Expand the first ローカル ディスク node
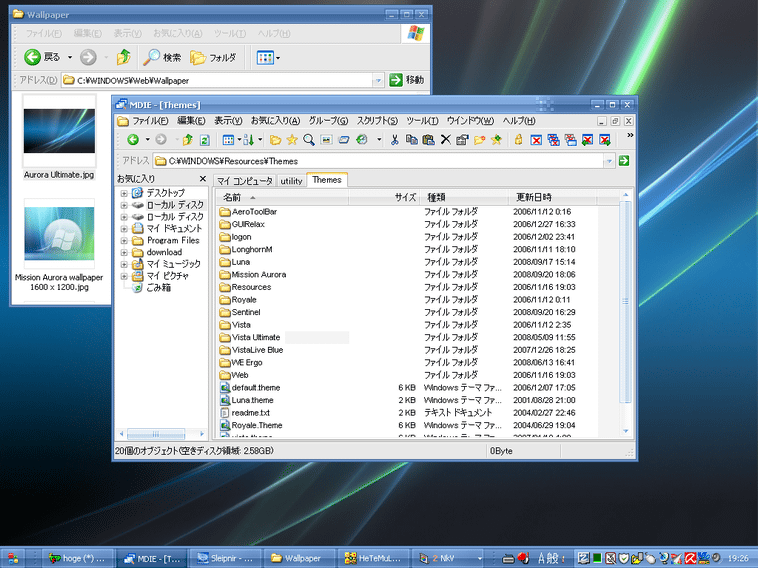The height and width of the screenshot is (568, 758). (124, 205)
